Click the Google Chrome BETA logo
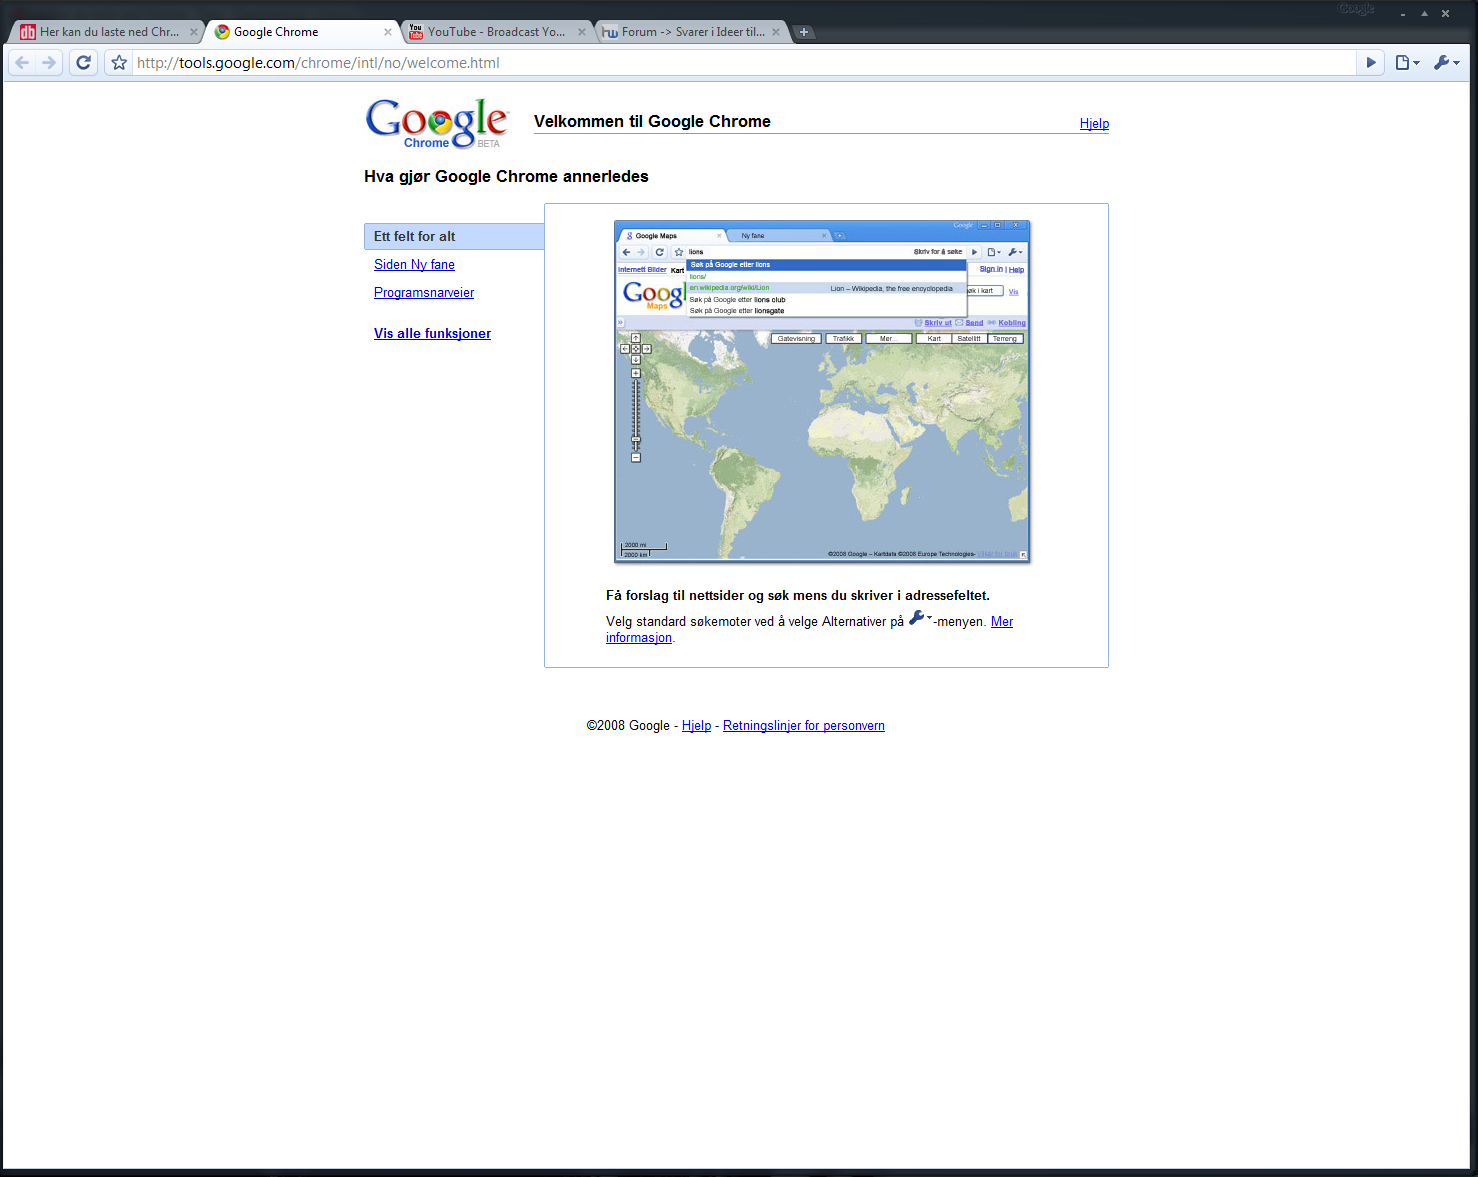1478x1177 pixels. pyautogui.click(x=437, y=124)
